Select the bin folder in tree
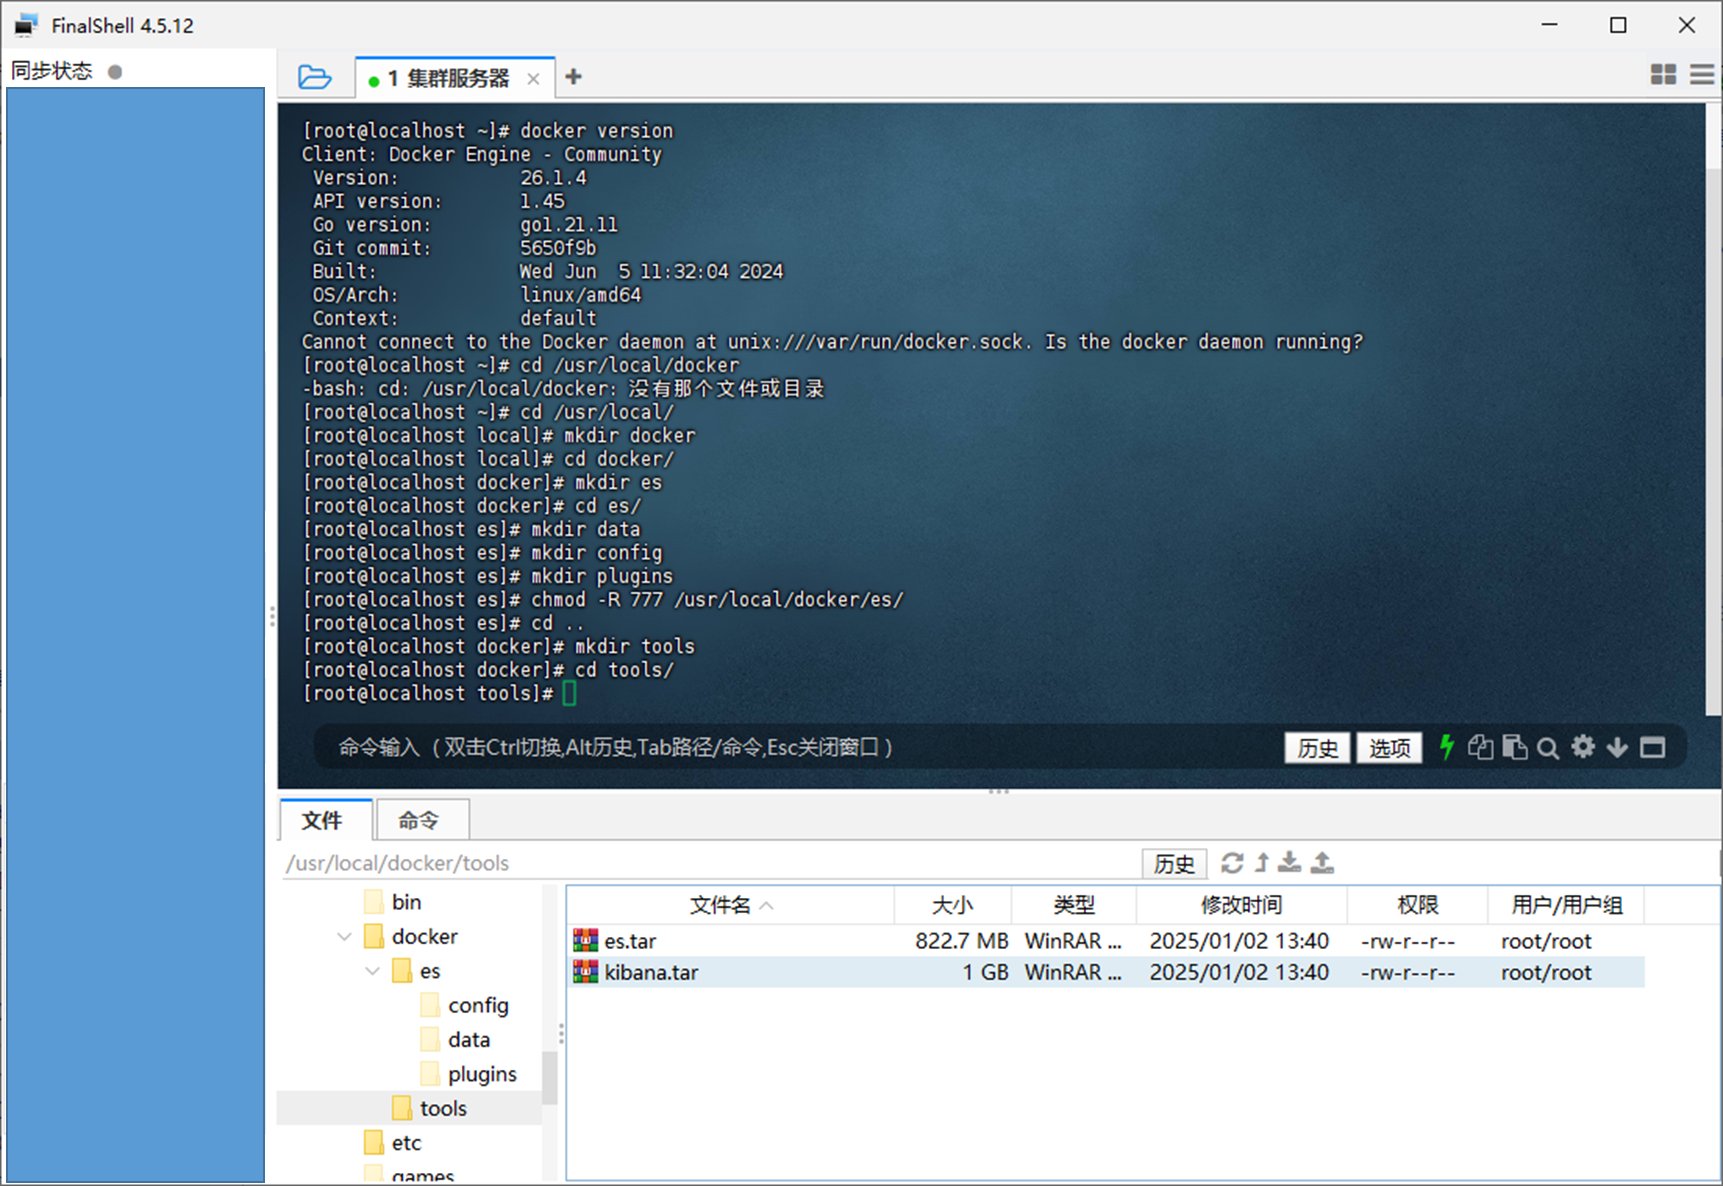Viewport: 1723px width, 1186px height. pos(406,902)
